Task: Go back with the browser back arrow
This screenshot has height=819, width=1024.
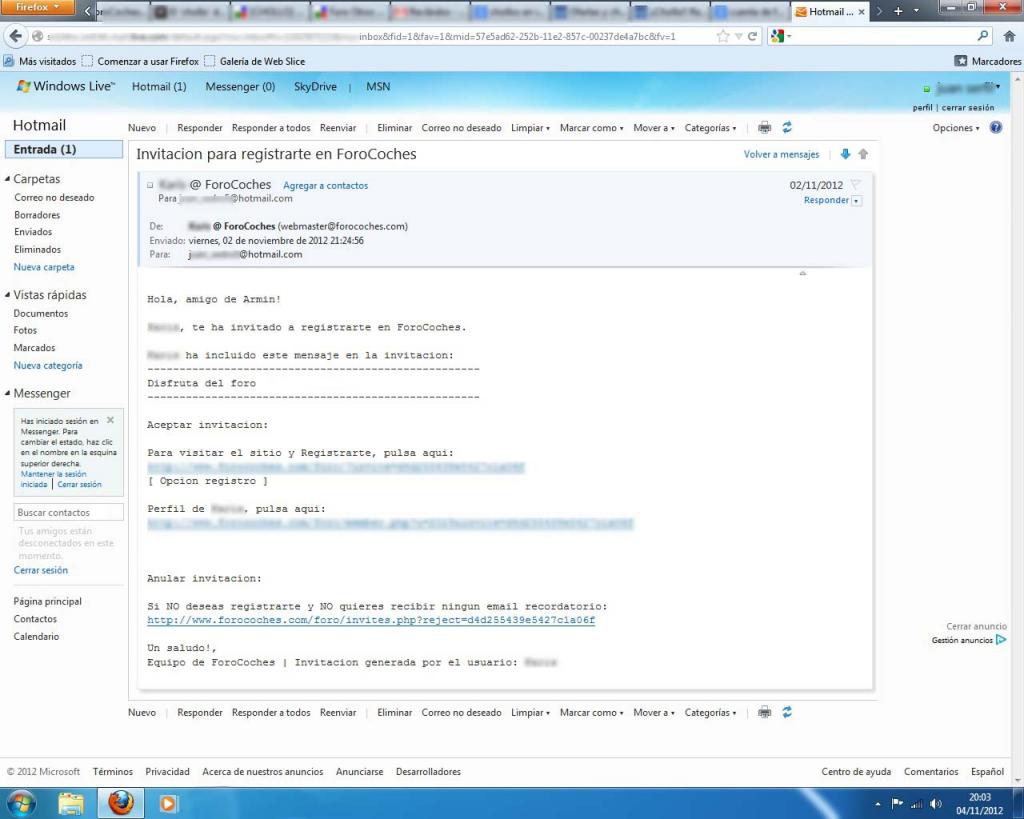Action: tap(16, 36)
